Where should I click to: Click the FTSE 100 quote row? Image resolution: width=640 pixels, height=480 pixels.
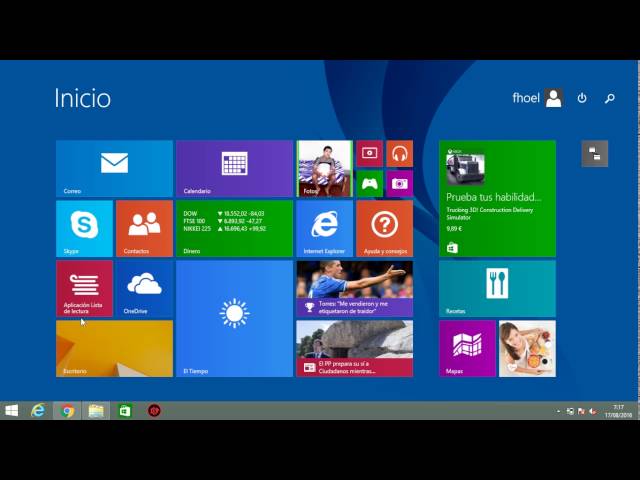point(222,221)
